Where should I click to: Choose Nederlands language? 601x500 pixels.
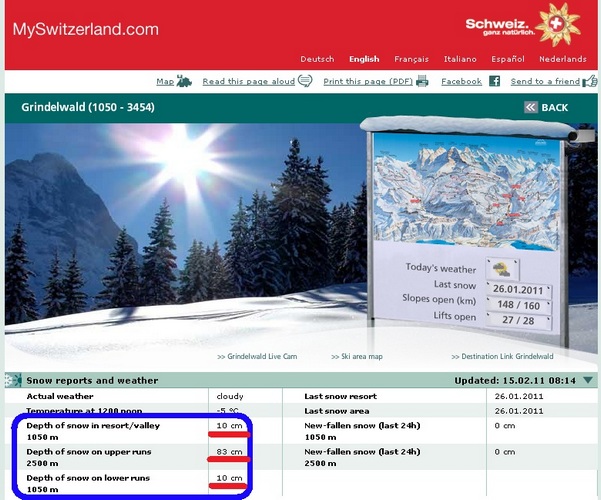pos(563,59)
